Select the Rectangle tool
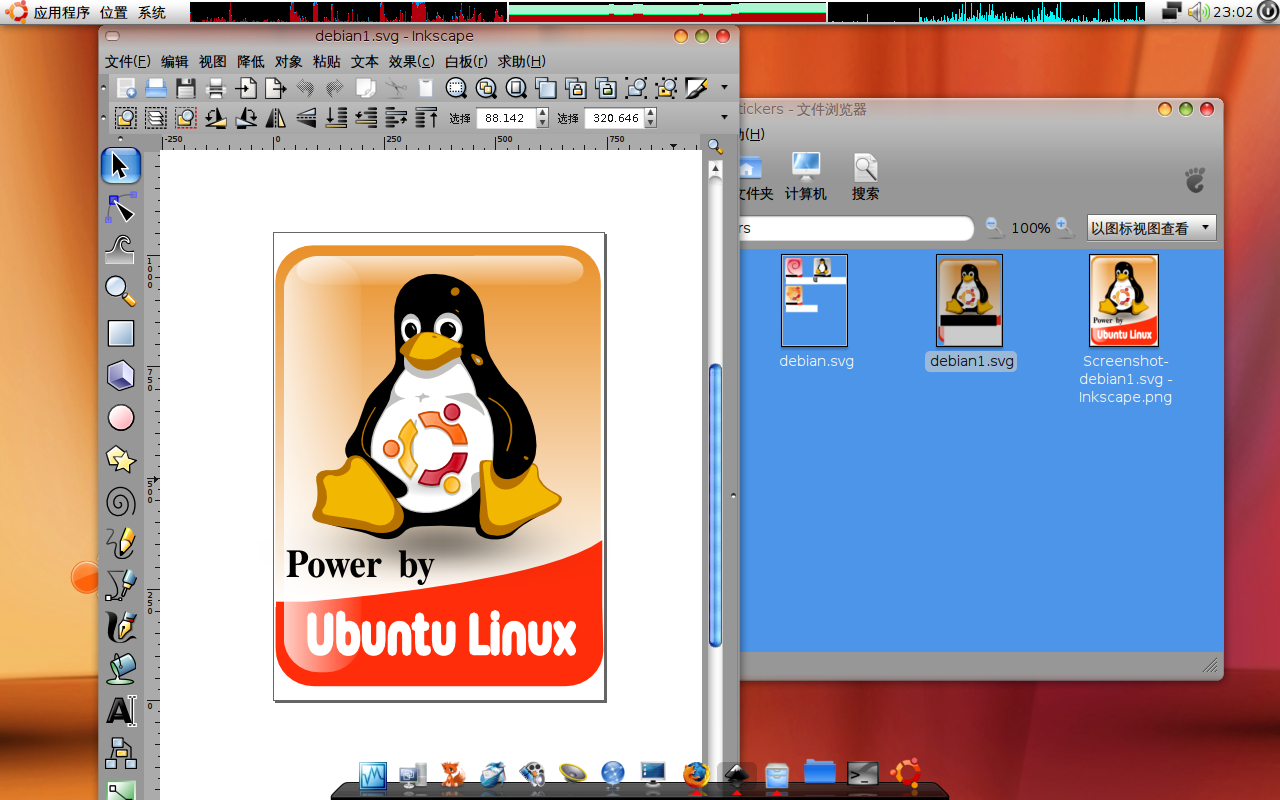 click(121, 333)
